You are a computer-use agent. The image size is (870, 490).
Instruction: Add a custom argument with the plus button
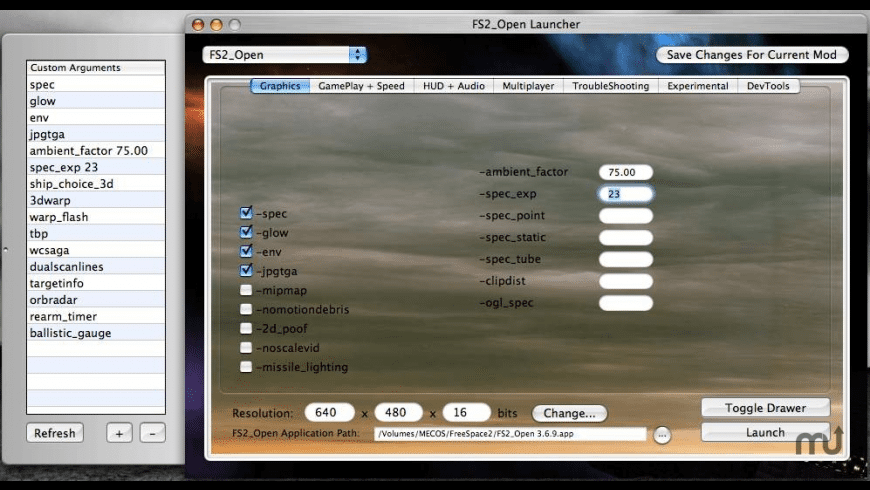pyautogui.click(x=119, y=433)
